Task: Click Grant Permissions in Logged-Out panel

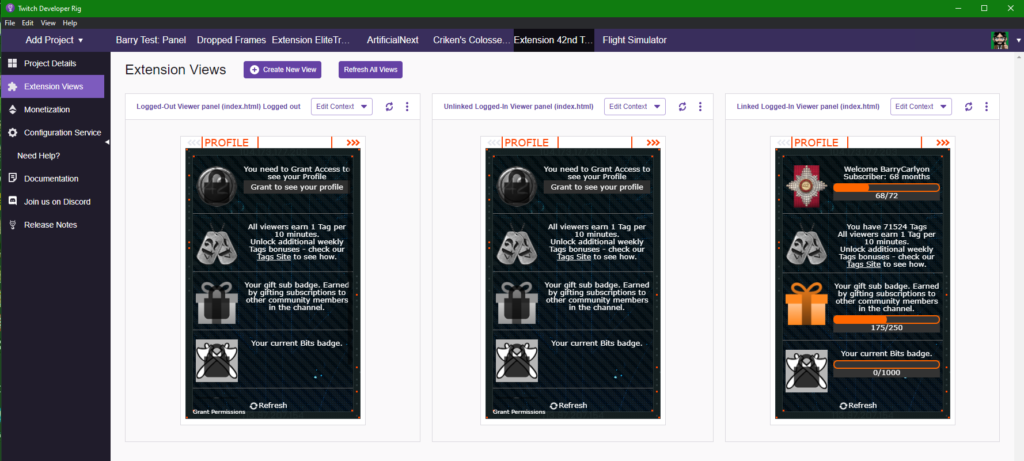Action: 219,412
